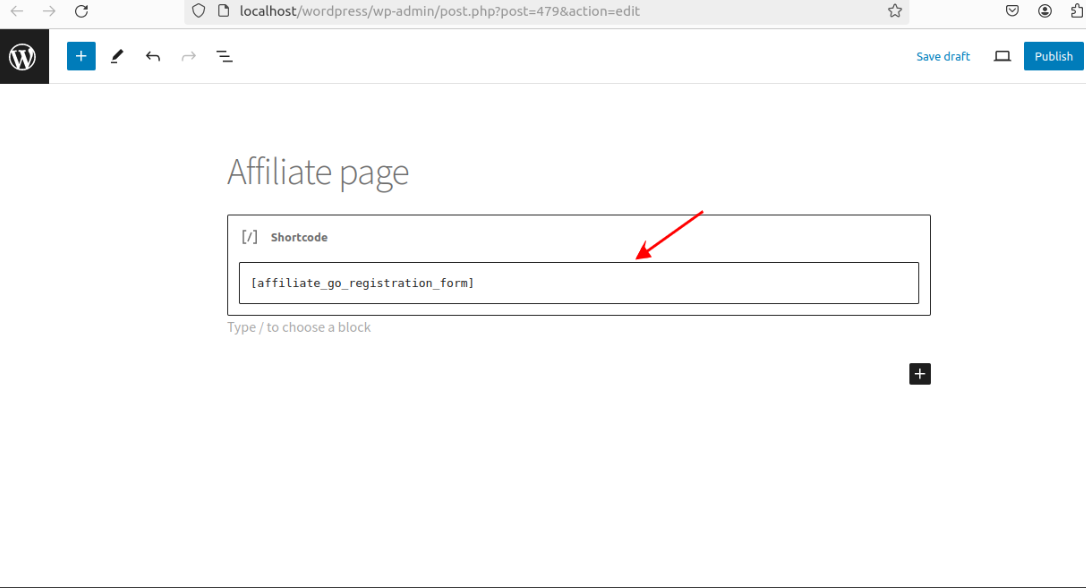The height and width of the screenshot is (588, 1086).
Task: Go back using the browser back arrow
Action: click(16, 11)
